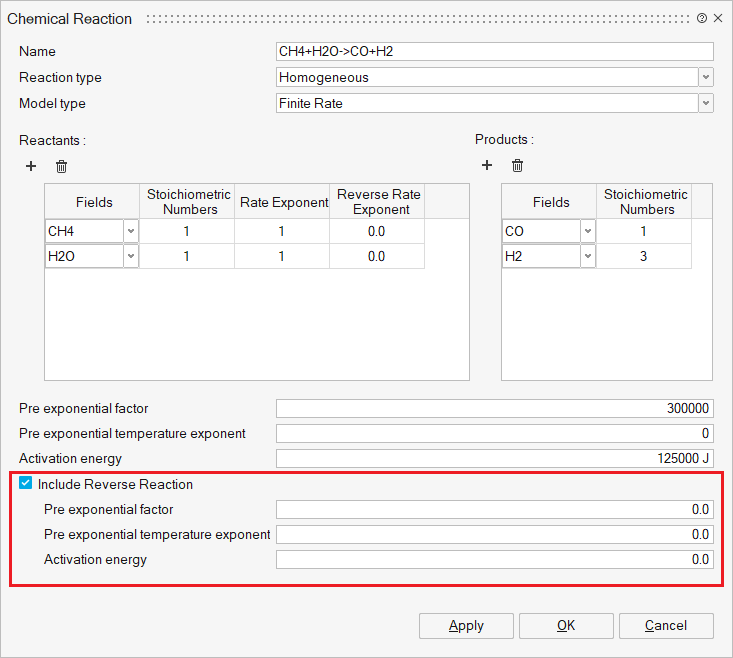Click forward Activation energy field
Image resolution: width=733 pixels, height=658 pixels.
pyautogui.click(x=494, y=459)
